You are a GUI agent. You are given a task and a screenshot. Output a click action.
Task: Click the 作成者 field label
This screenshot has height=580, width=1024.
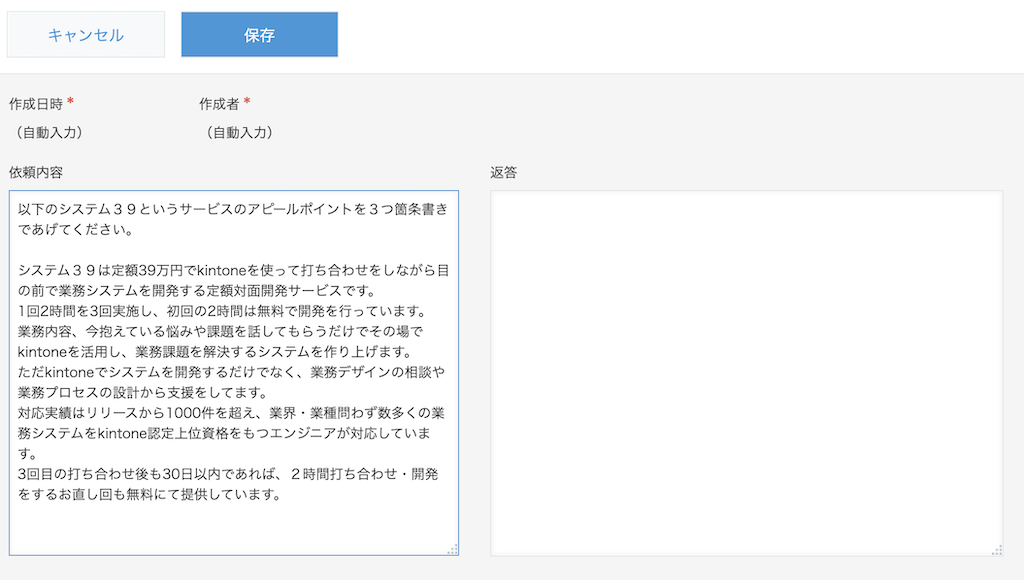tap(219, 104)
